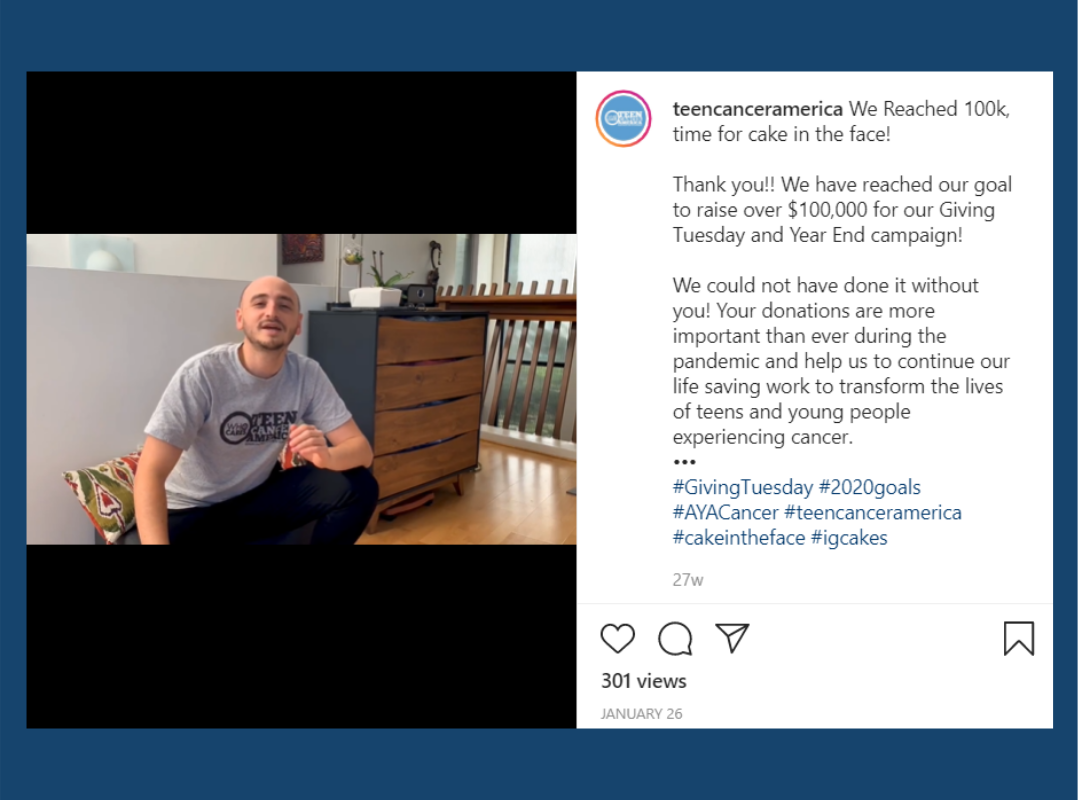
Task: Open the #2020goals hashtag
Action: [869, 487]
